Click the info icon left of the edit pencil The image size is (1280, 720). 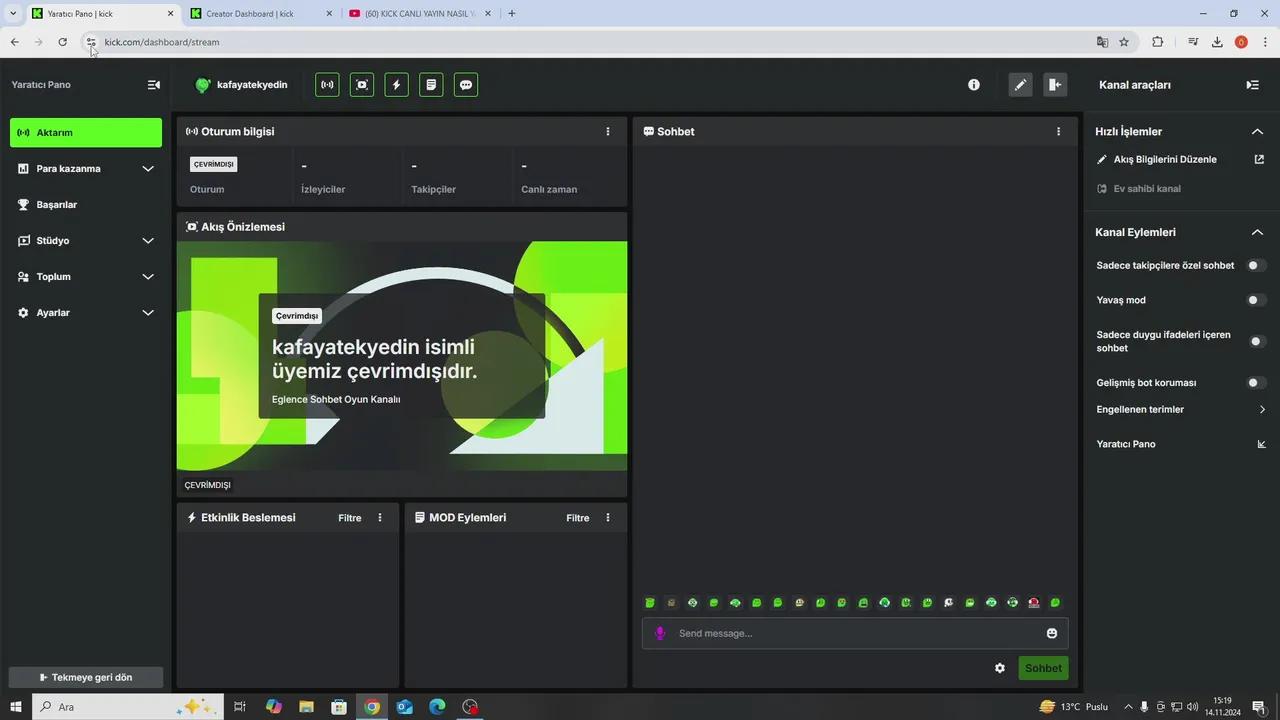click(x=973, y=84)
